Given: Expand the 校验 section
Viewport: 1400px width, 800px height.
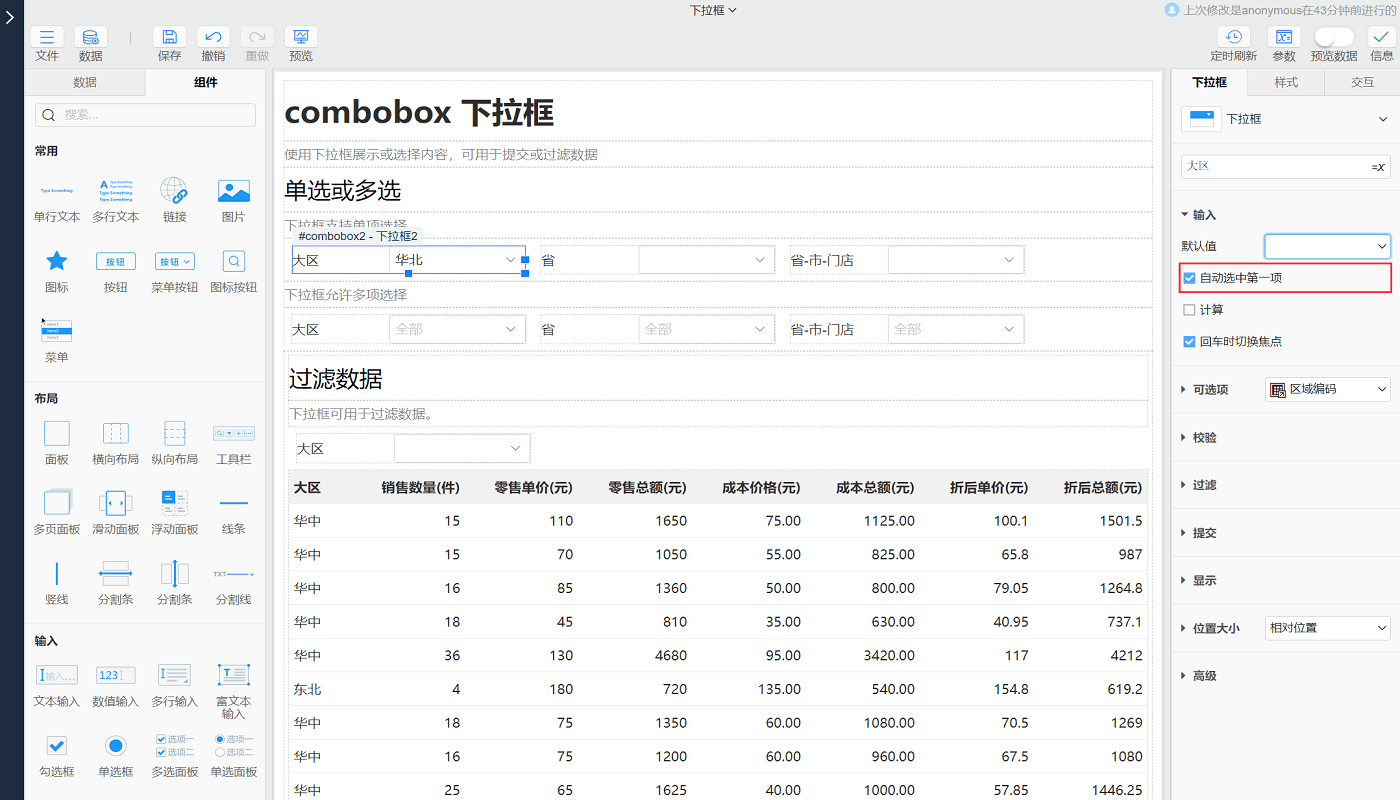Looking at the screenshot, I should point(1204,438).
